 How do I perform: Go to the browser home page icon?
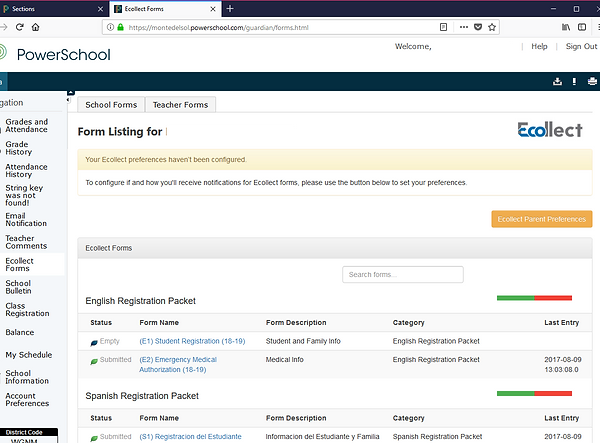[36, 27]
